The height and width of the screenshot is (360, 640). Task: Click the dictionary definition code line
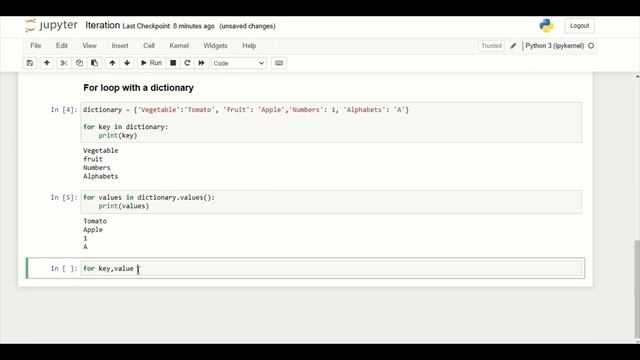[x=246, y=109]
